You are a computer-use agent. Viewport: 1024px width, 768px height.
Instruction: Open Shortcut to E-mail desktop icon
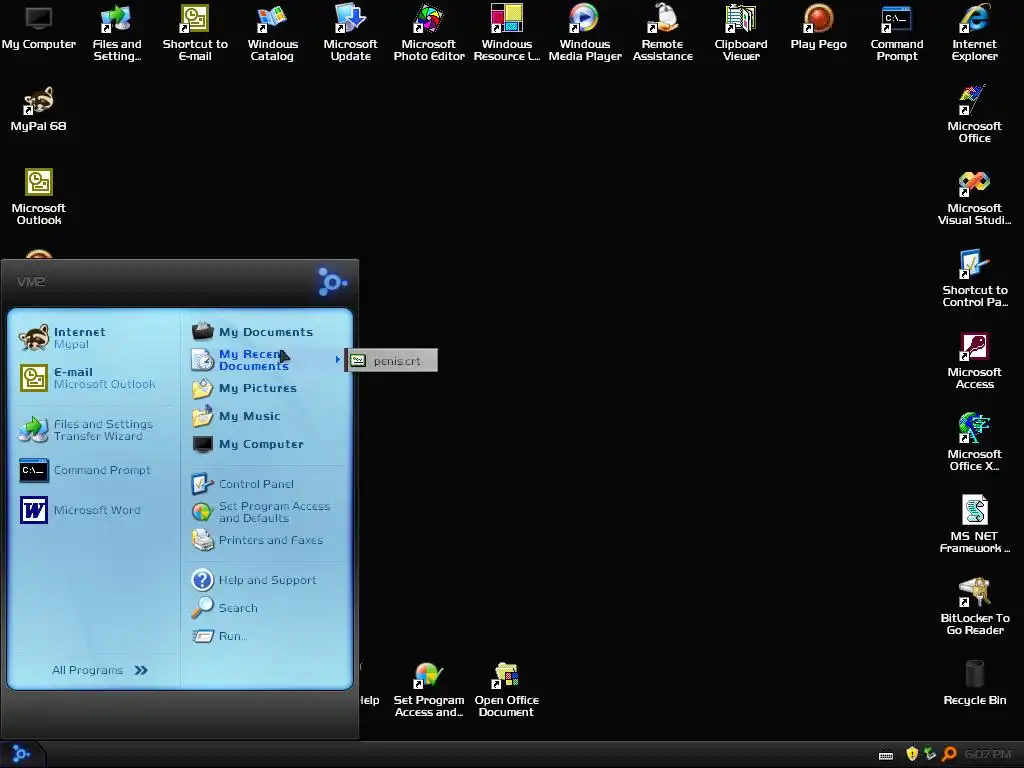195,33
